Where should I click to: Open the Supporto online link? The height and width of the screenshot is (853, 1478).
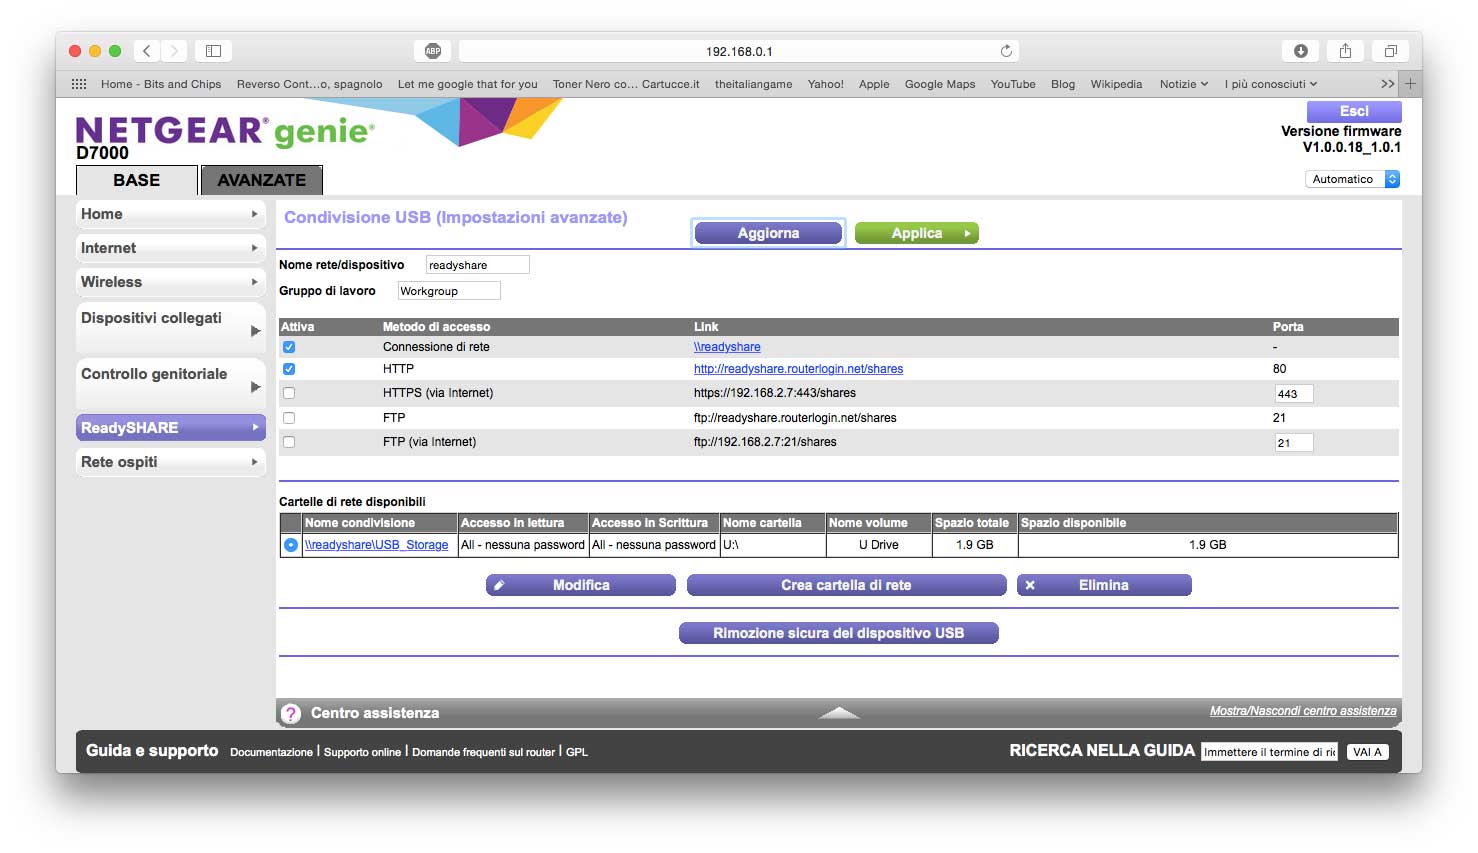362,752
